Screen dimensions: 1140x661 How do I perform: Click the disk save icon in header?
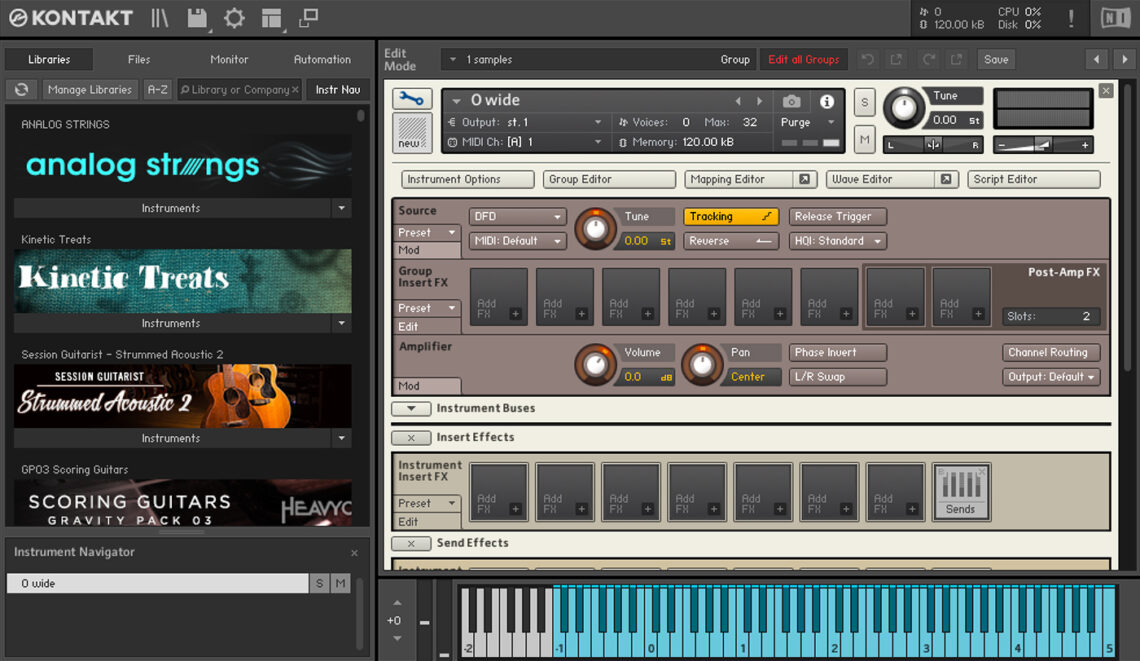[x=196, y=18]
